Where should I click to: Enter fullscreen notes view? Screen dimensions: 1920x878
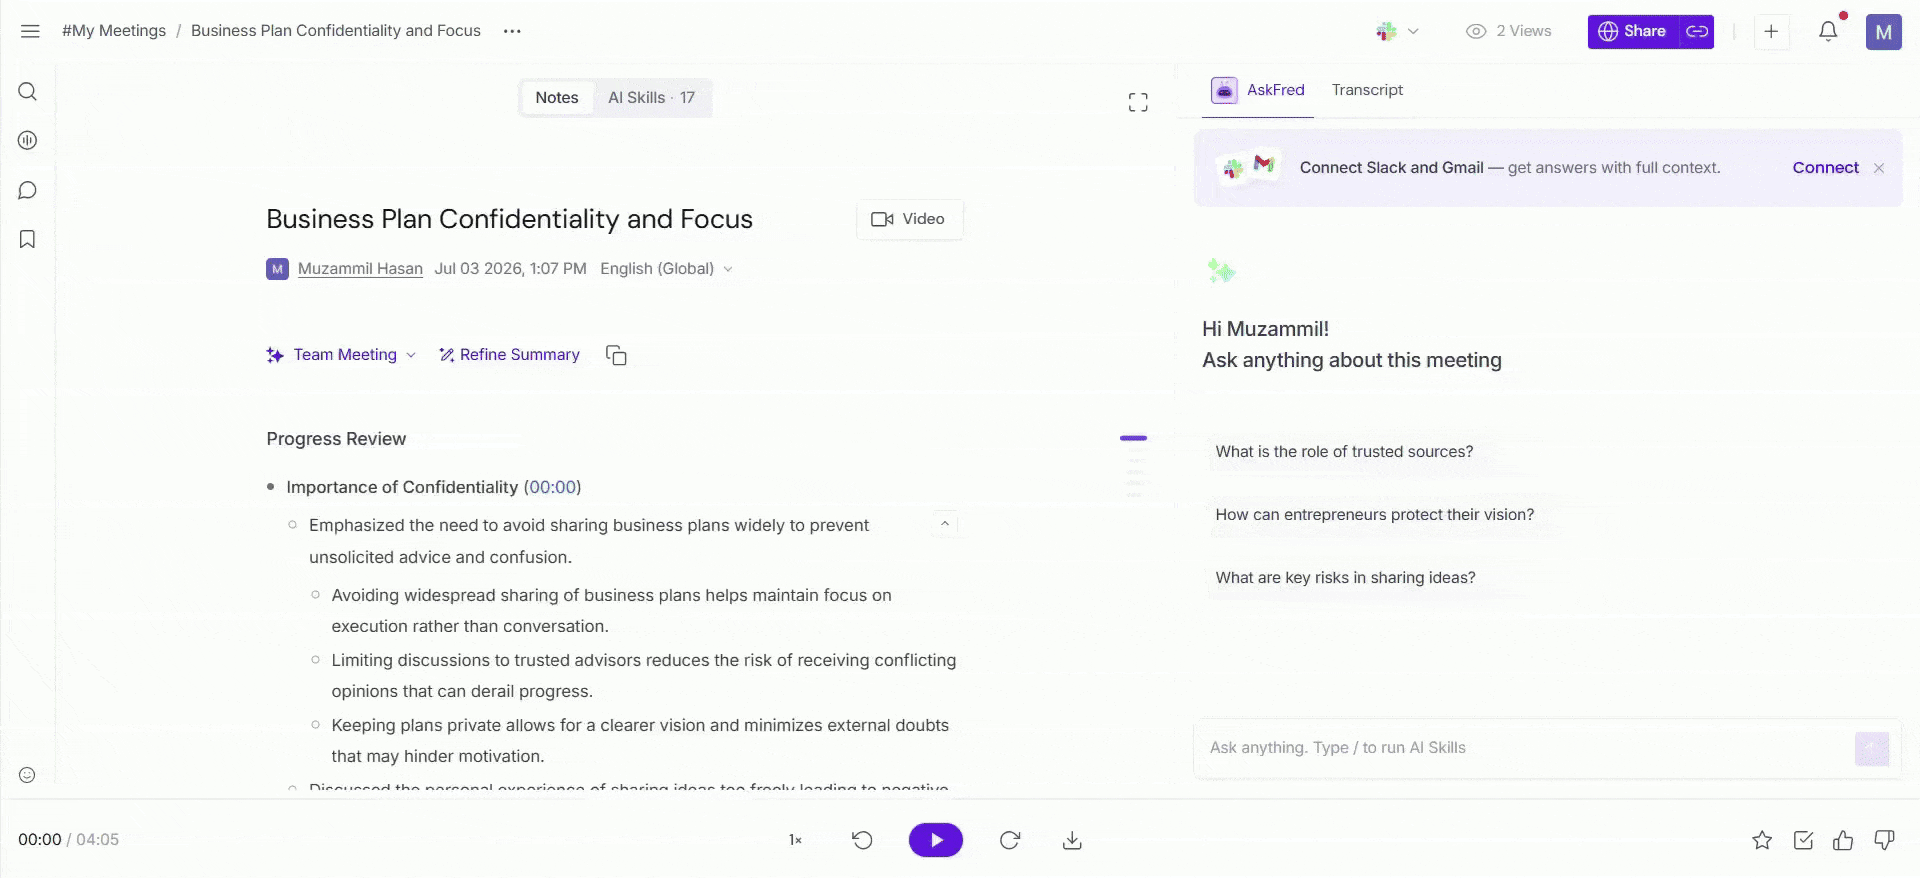[1138, 102]
